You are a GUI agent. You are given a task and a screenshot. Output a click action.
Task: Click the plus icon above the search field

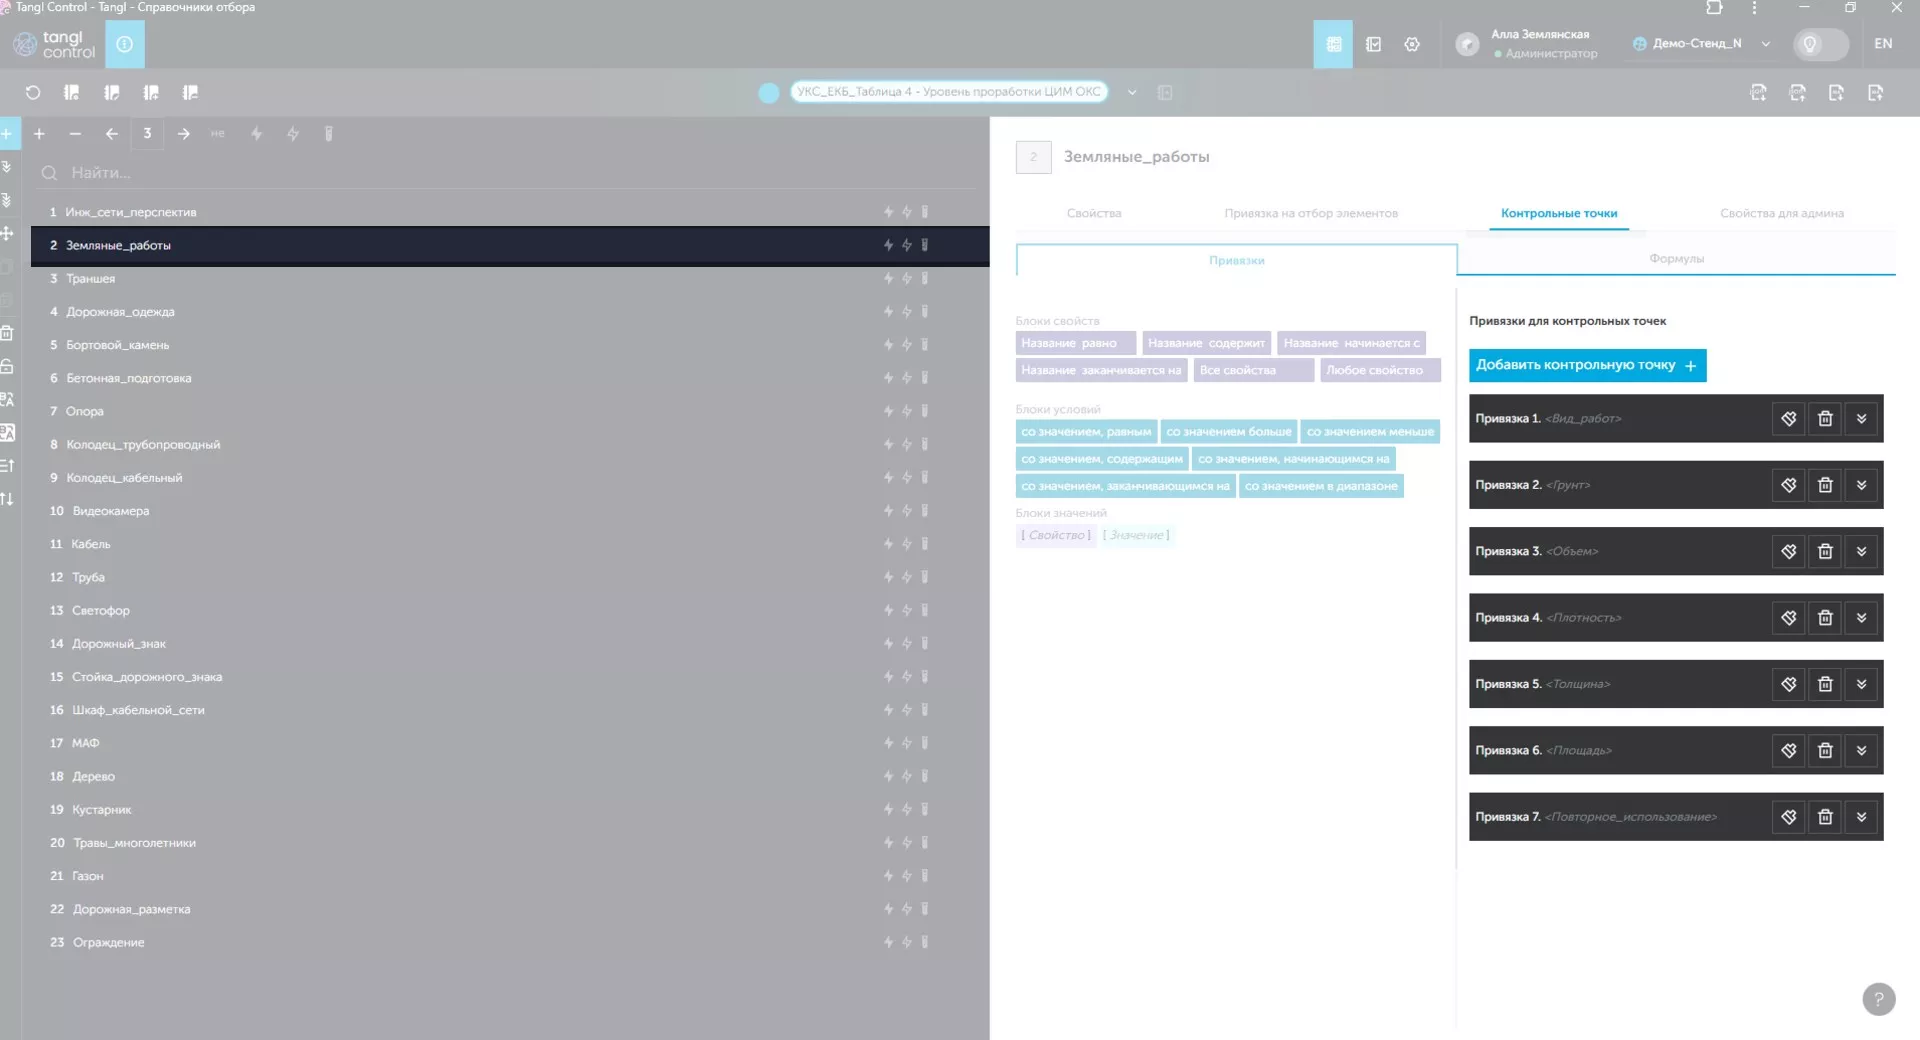pyautogui.click(x=39, y=134)
